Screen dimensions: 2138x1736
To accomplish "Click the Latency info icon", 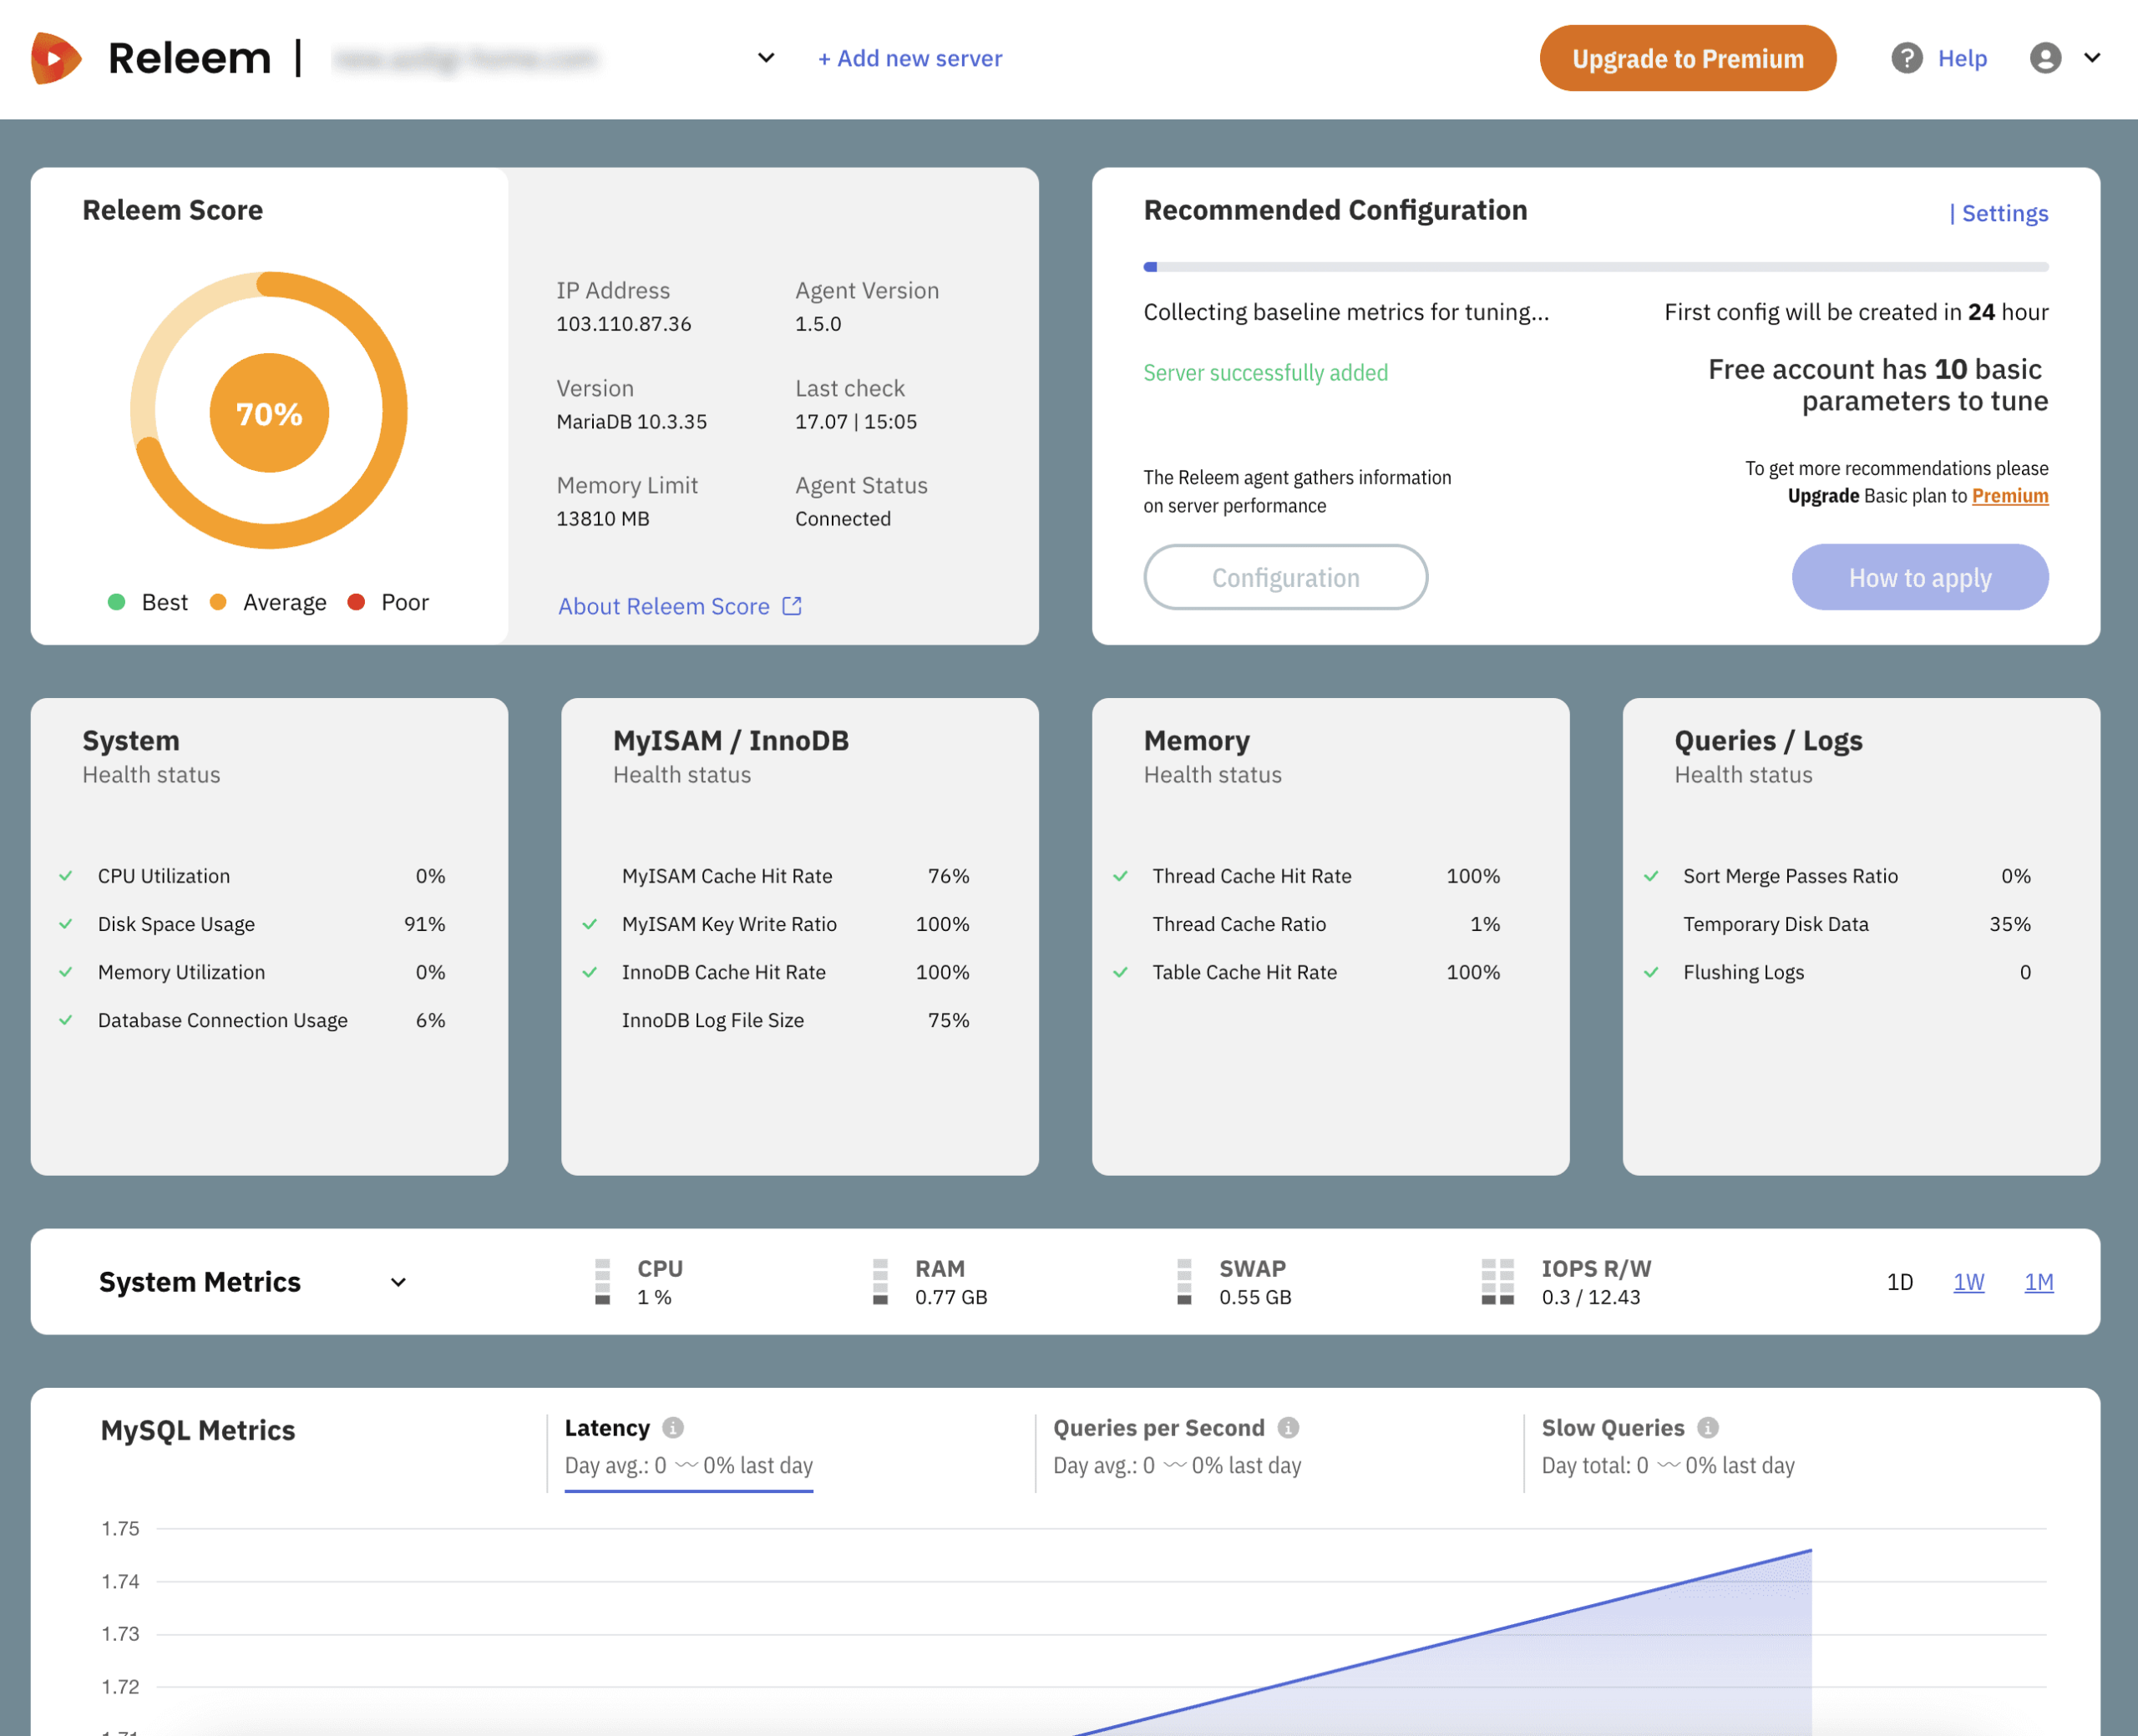I will coord(673,1427).
